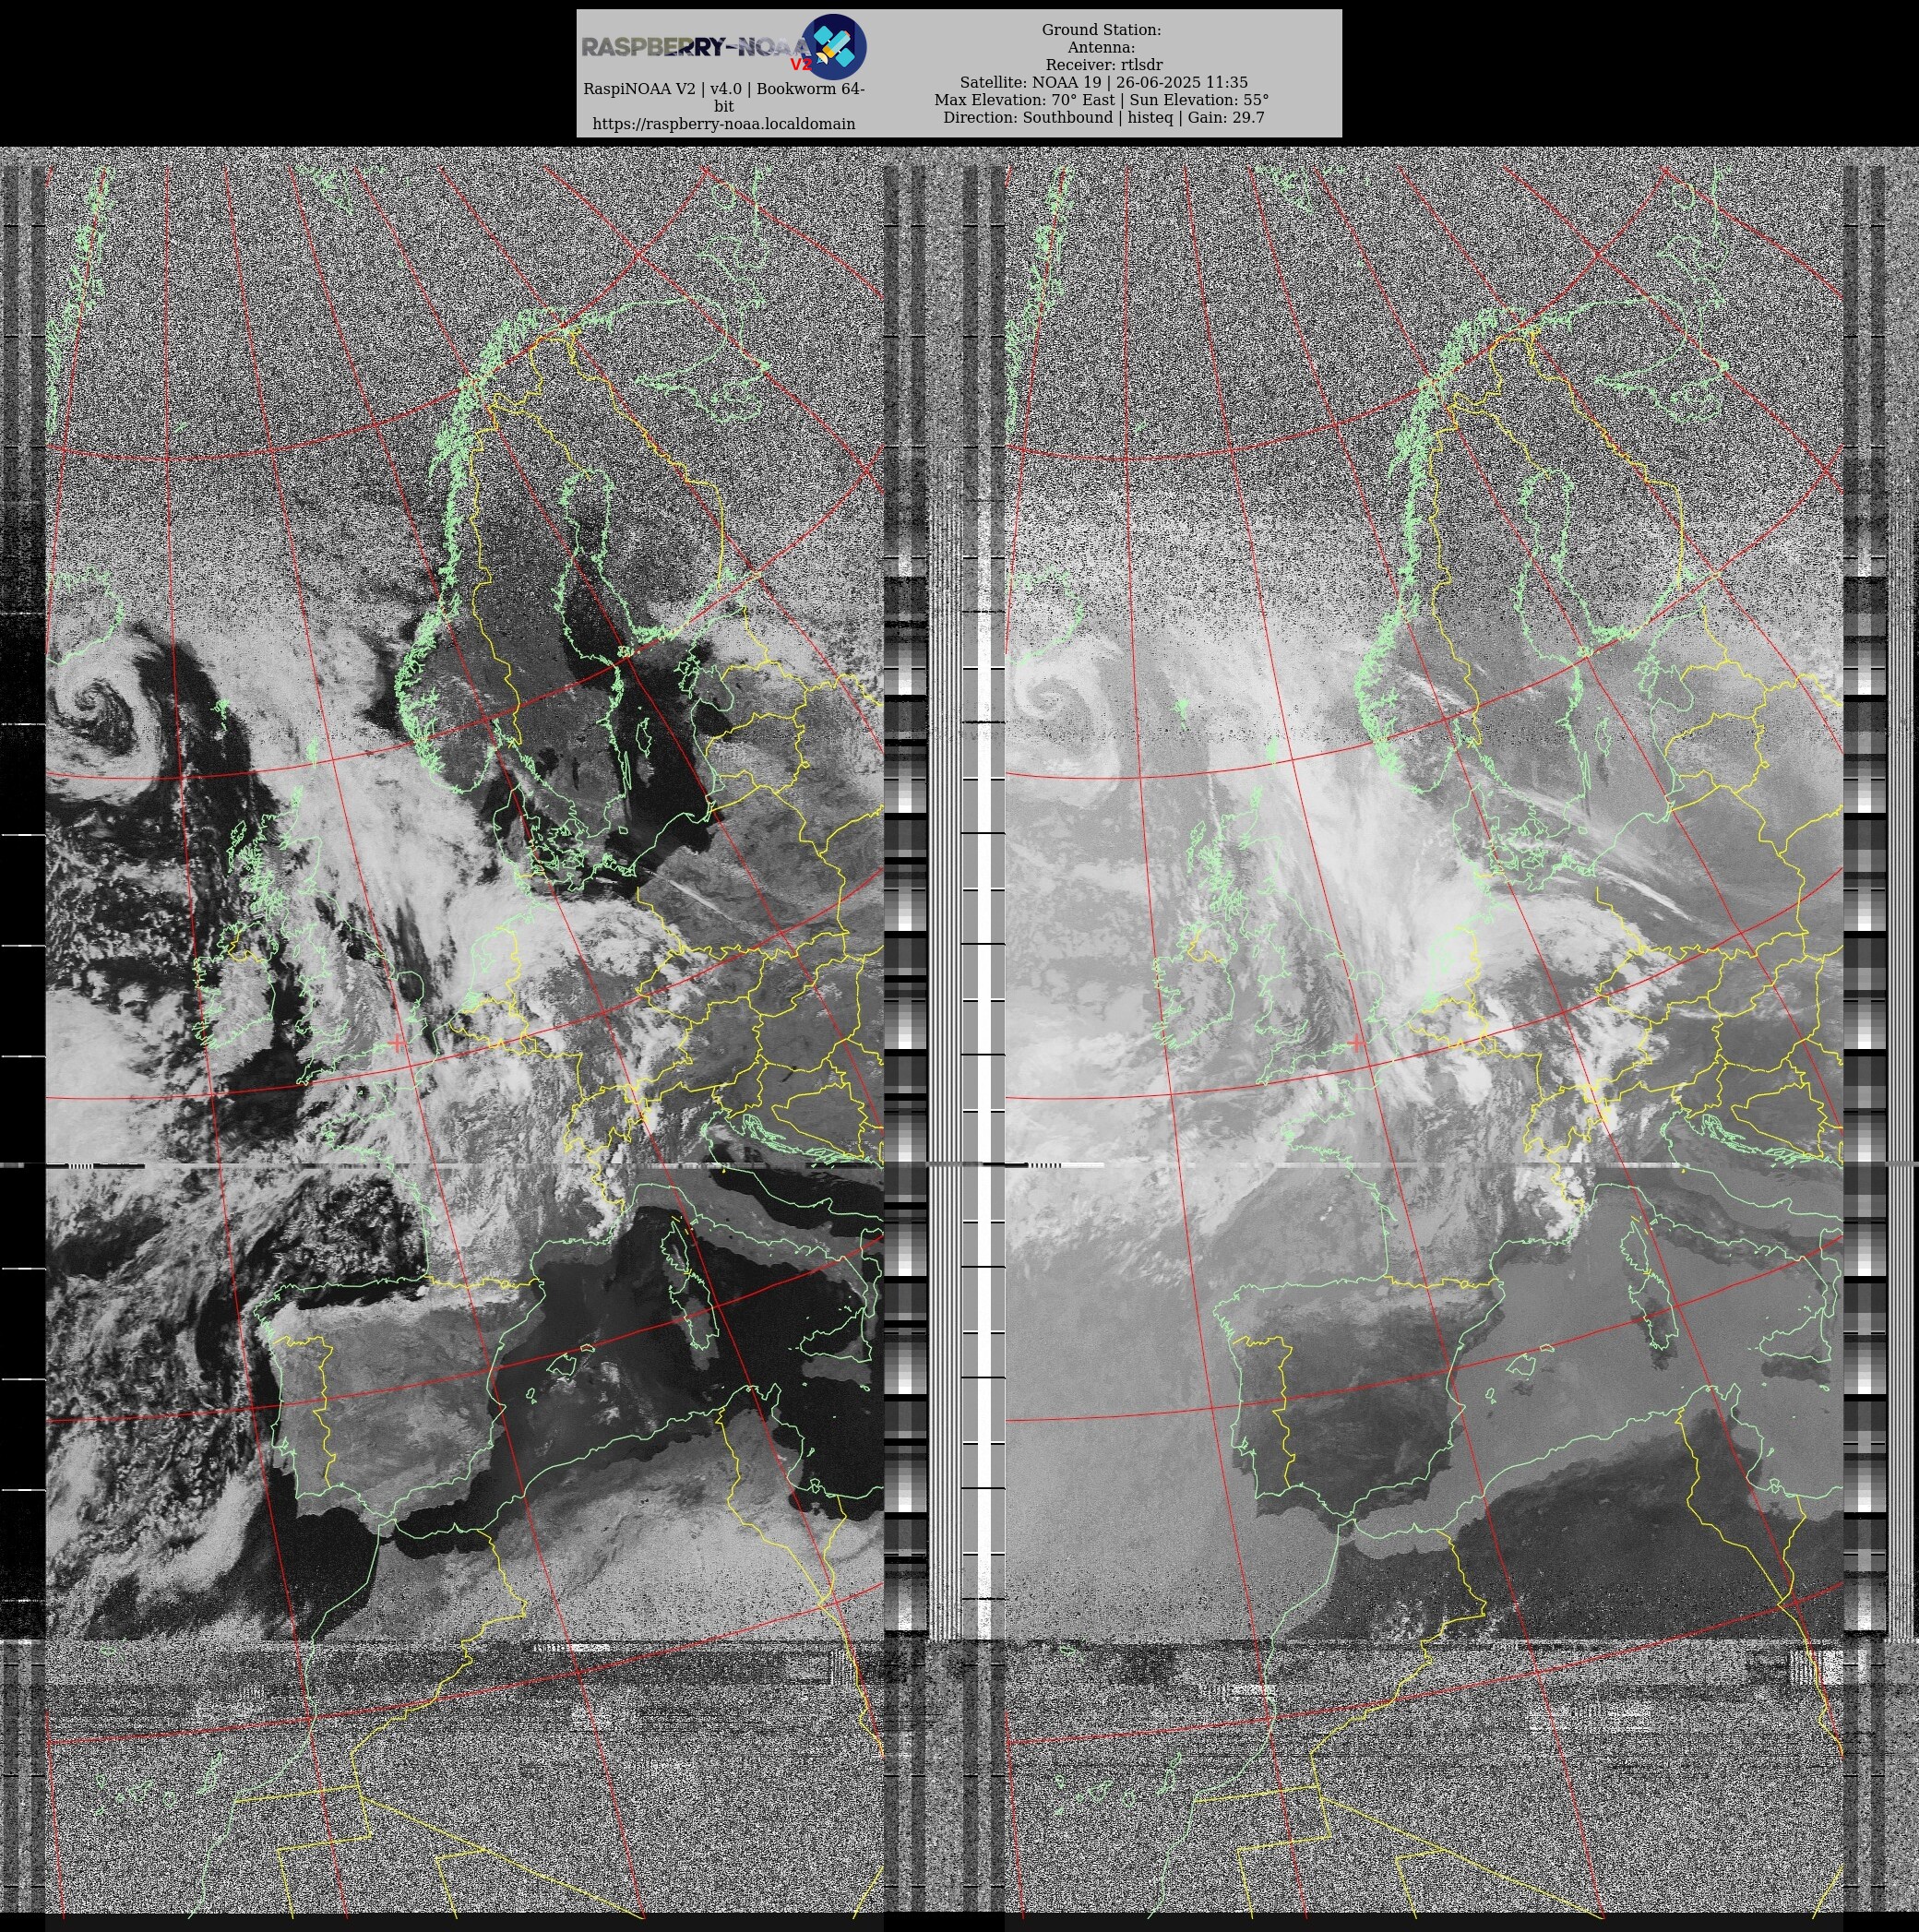Click the 'Direction: Southbound | histeq | Gain: 29.7' line
1919x1932 pixels.
click(1104, 117)
